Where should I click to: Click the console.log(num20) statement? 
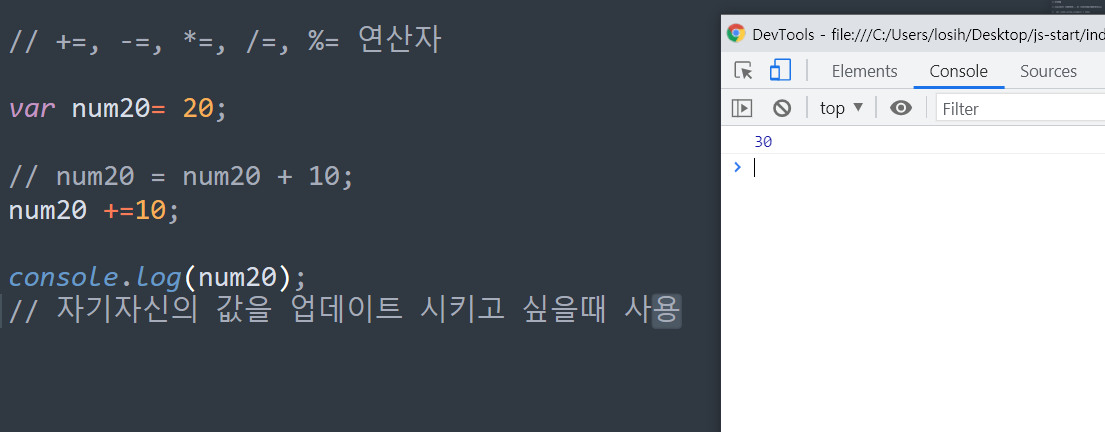pos(158,278)
